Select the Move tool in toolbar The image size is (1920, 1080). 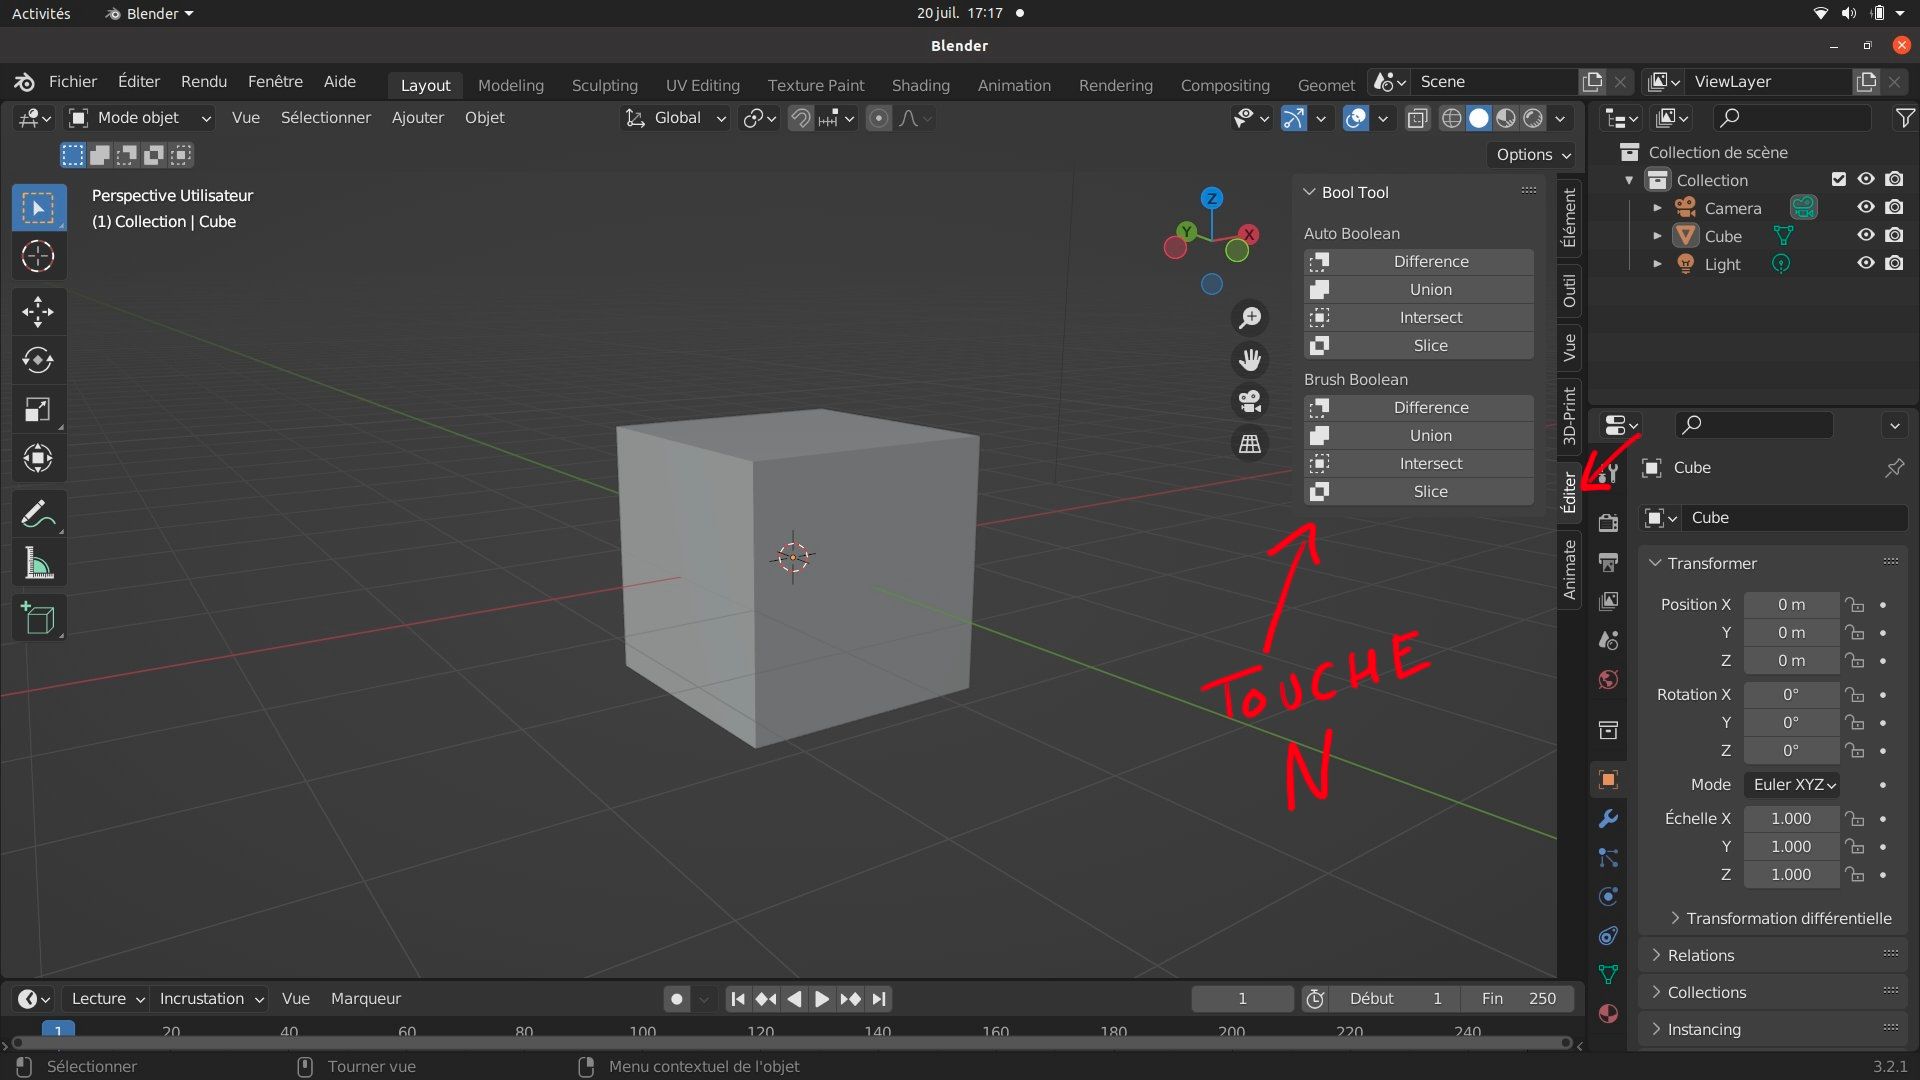(38, 312)
